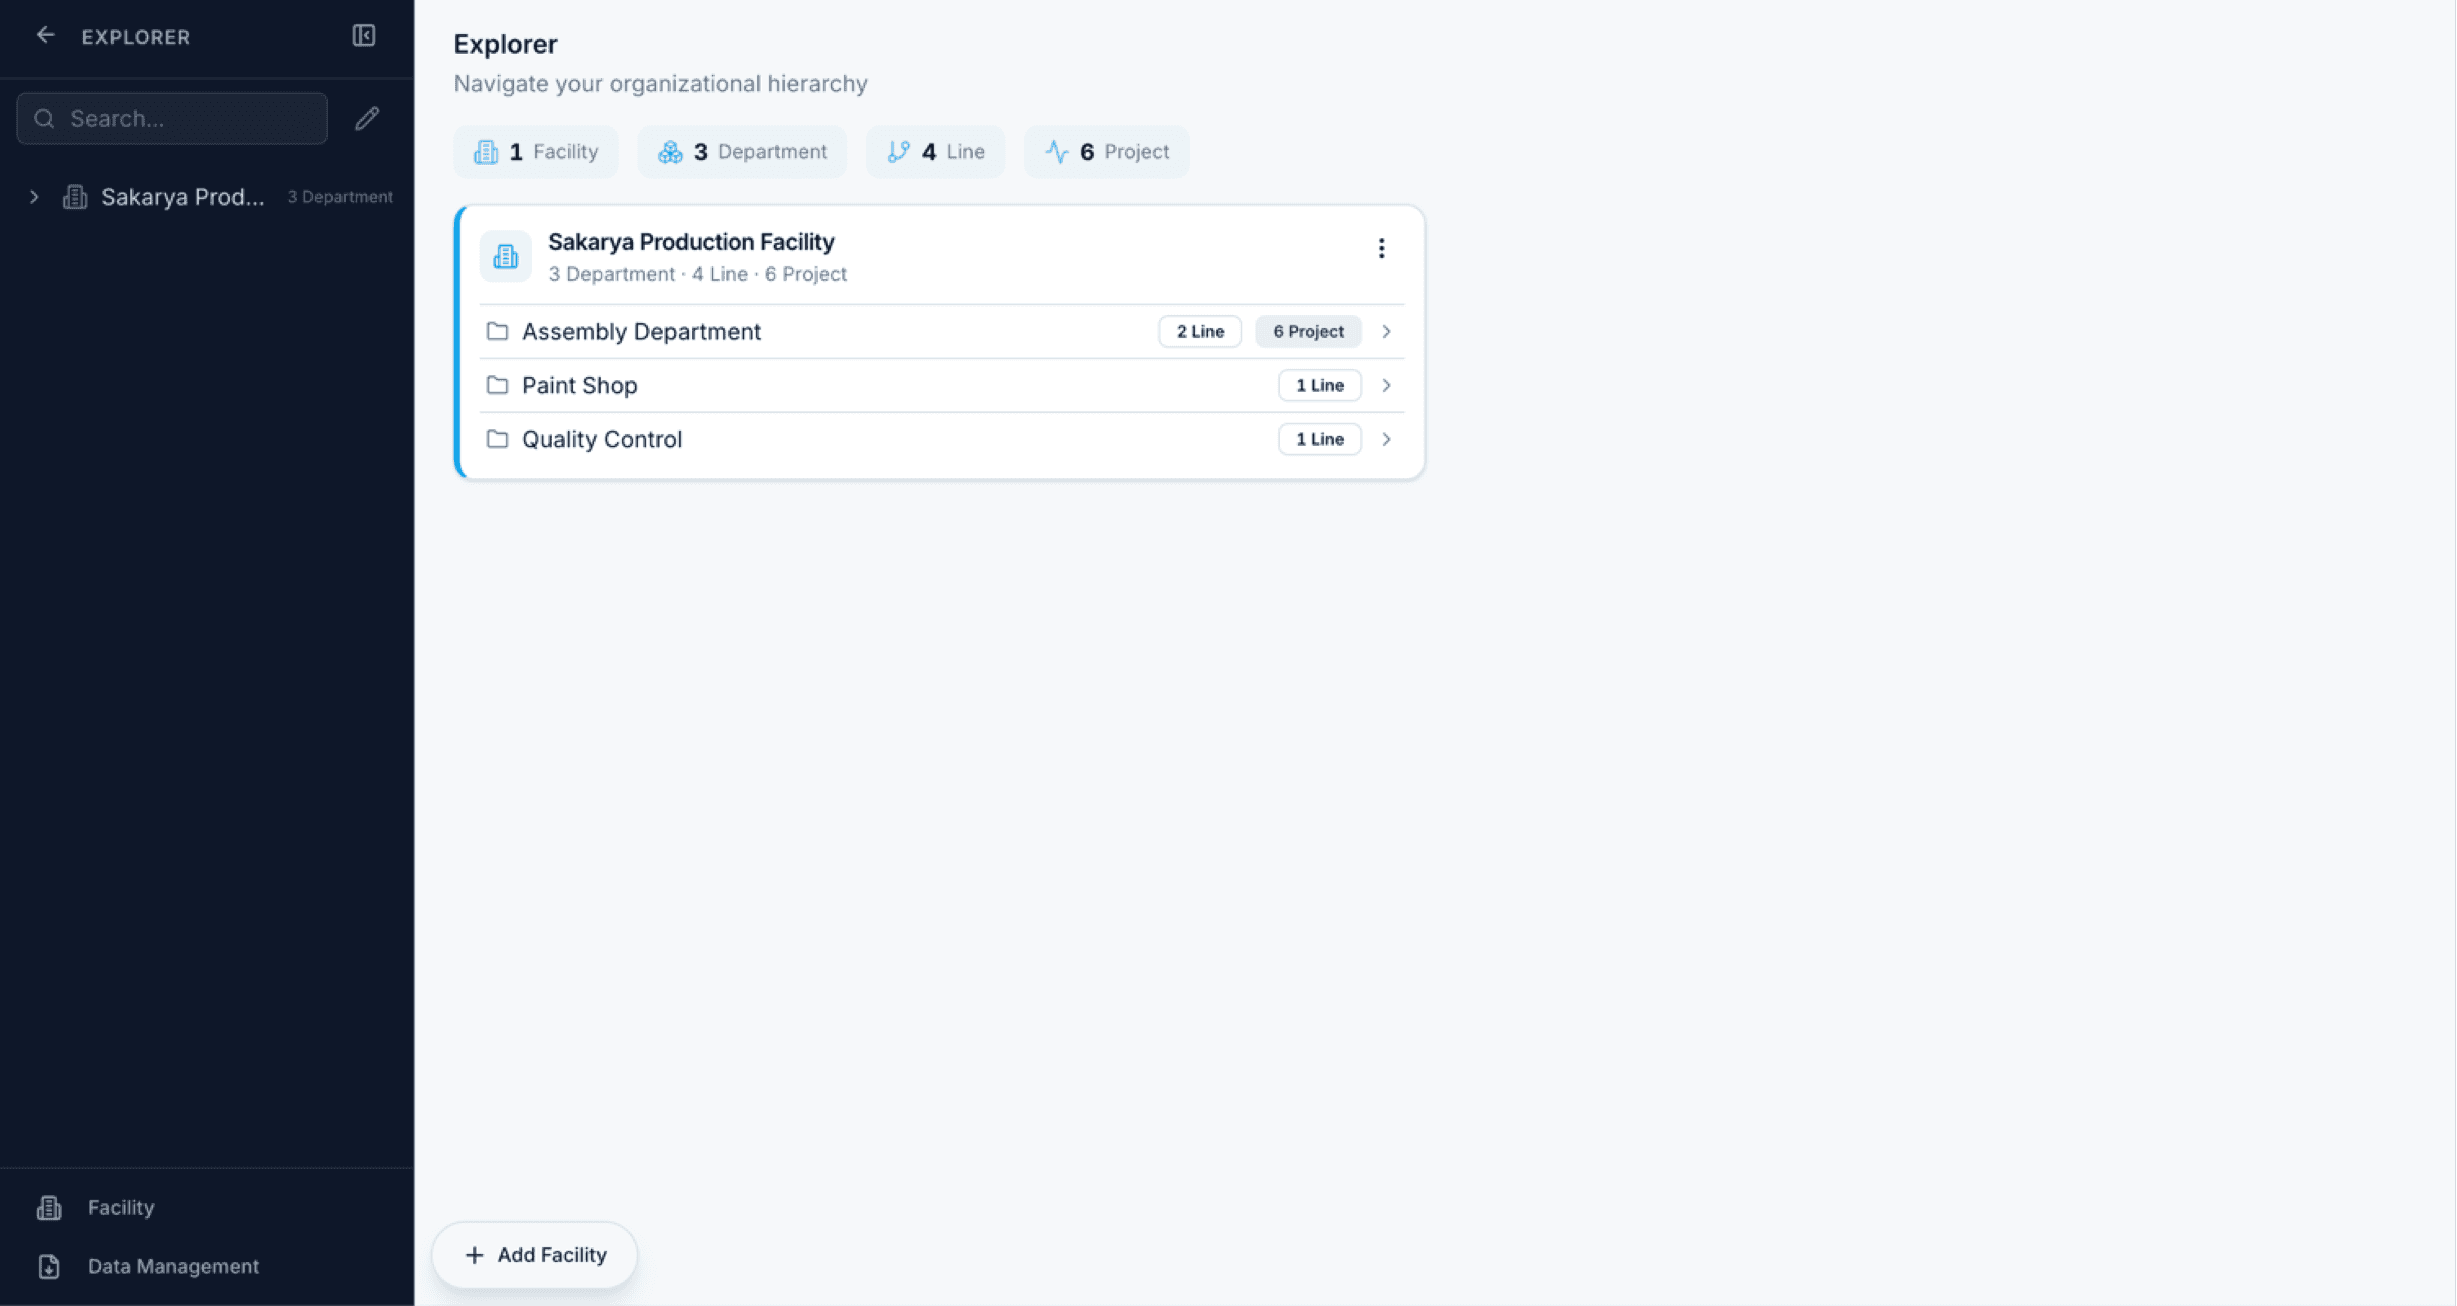Image resolution: width=2457 pixels, height=1306 pixels.
Task: Collapse the sidebar panel icon
Action: pos(364,36)
